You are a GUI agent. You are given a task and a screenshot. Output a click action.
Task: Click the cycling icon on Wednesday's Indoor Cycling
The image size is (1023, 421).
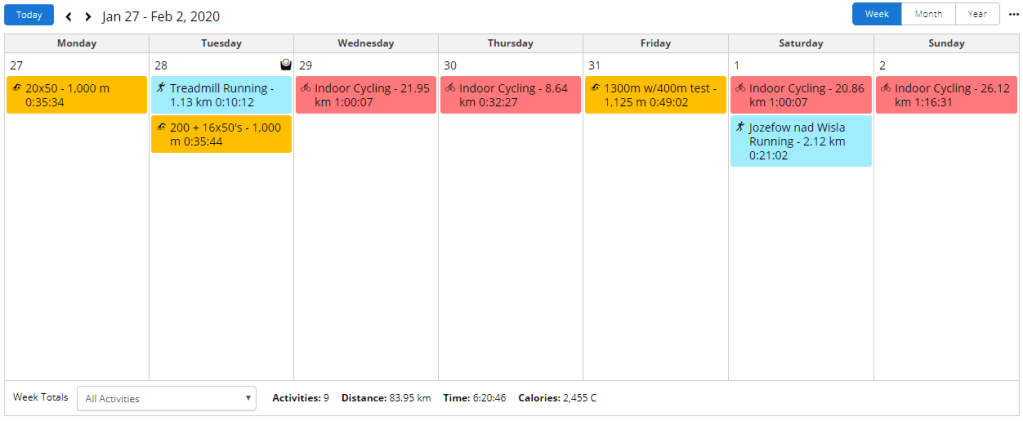[x=306, y=88]
